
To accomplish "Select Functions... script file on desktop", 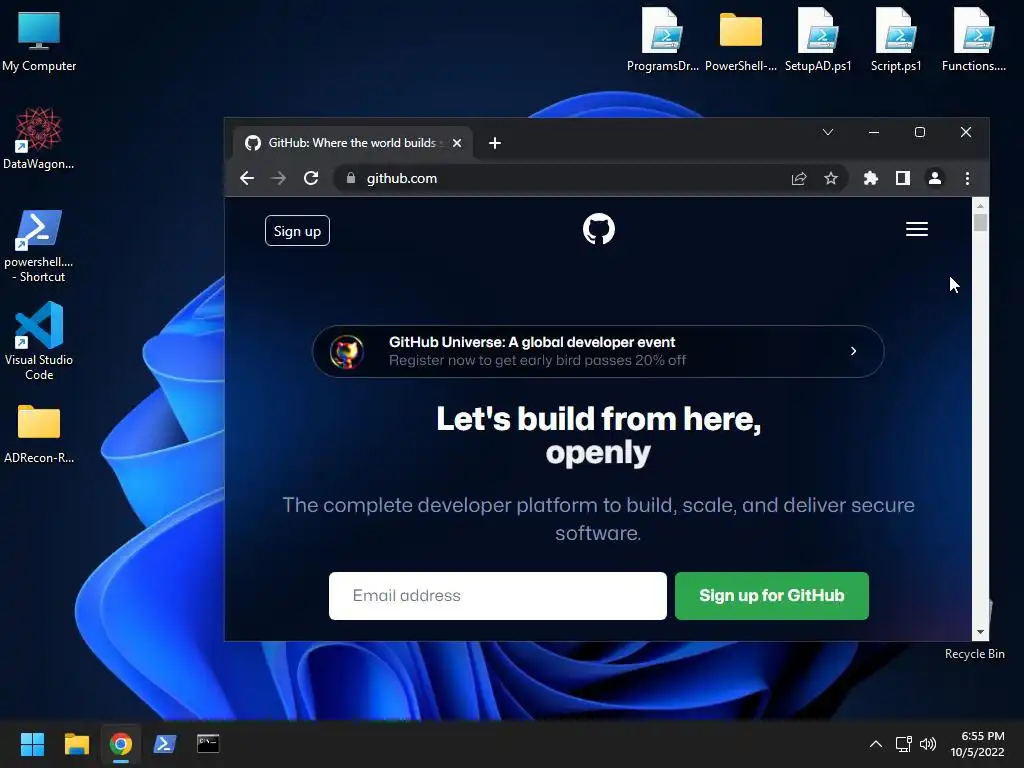I will tap(974, 39).
